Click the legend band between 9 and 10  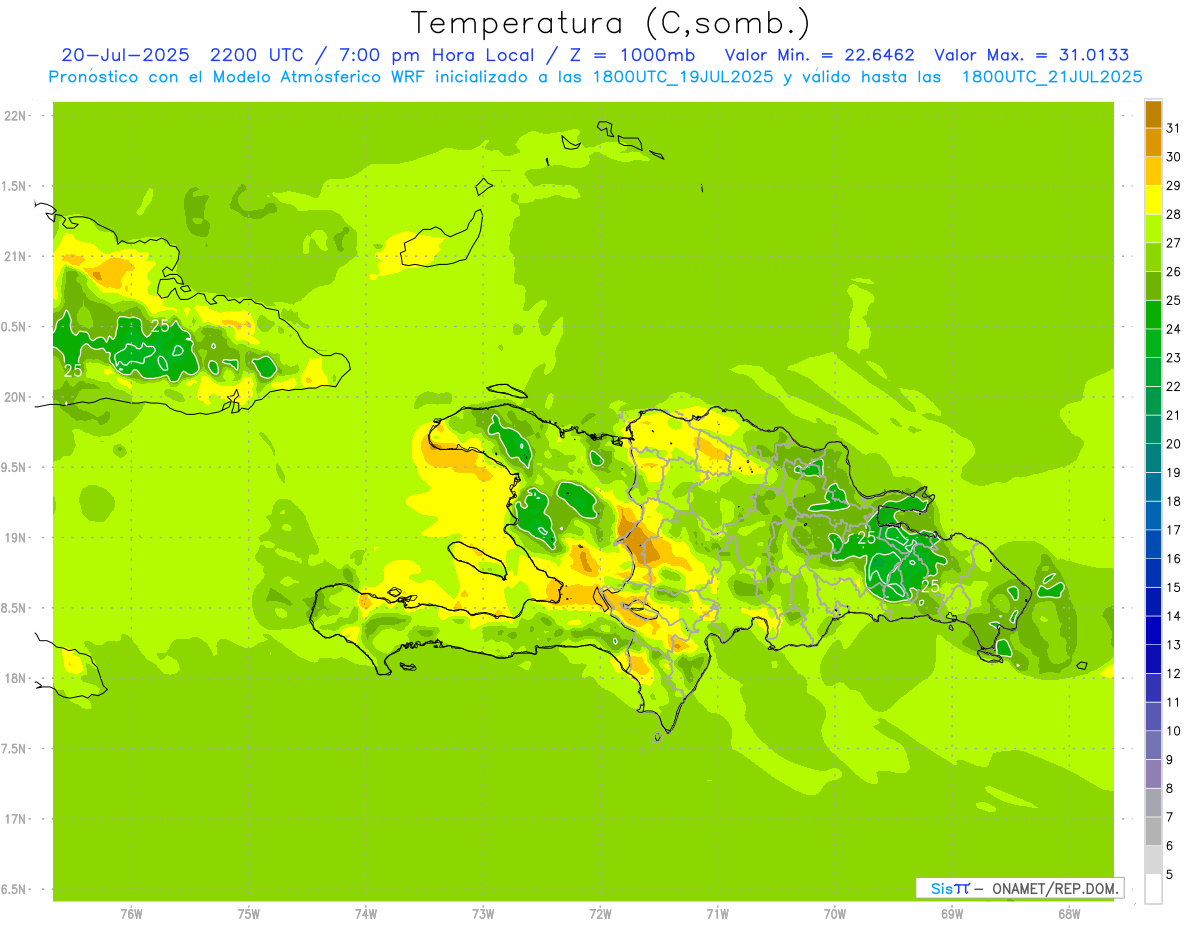(x=1153, y=745)
